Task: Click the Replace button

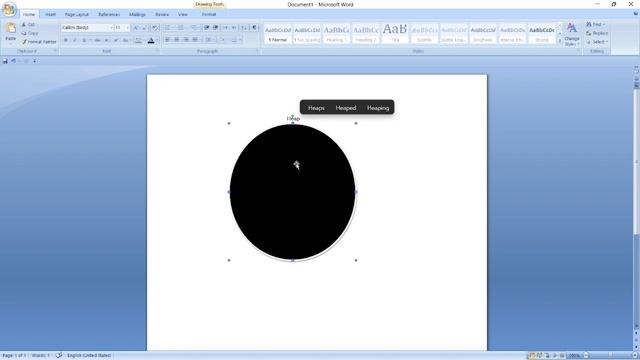Action: (597, 33)
